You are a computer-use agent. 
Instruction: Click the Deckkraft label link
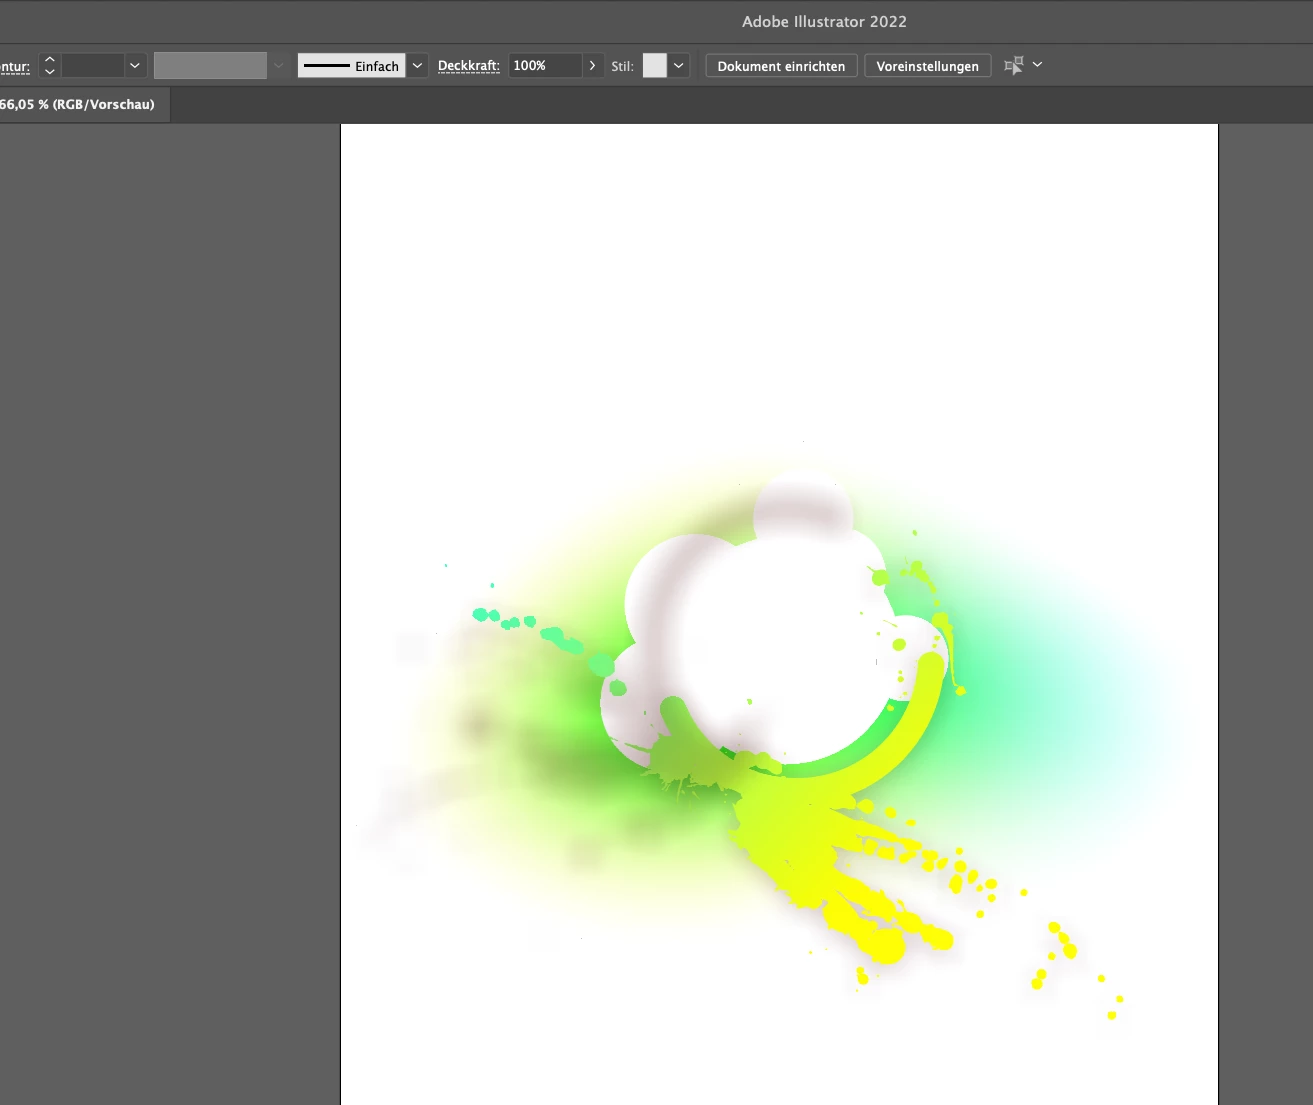pyautogui.click(x=469, y=66)
